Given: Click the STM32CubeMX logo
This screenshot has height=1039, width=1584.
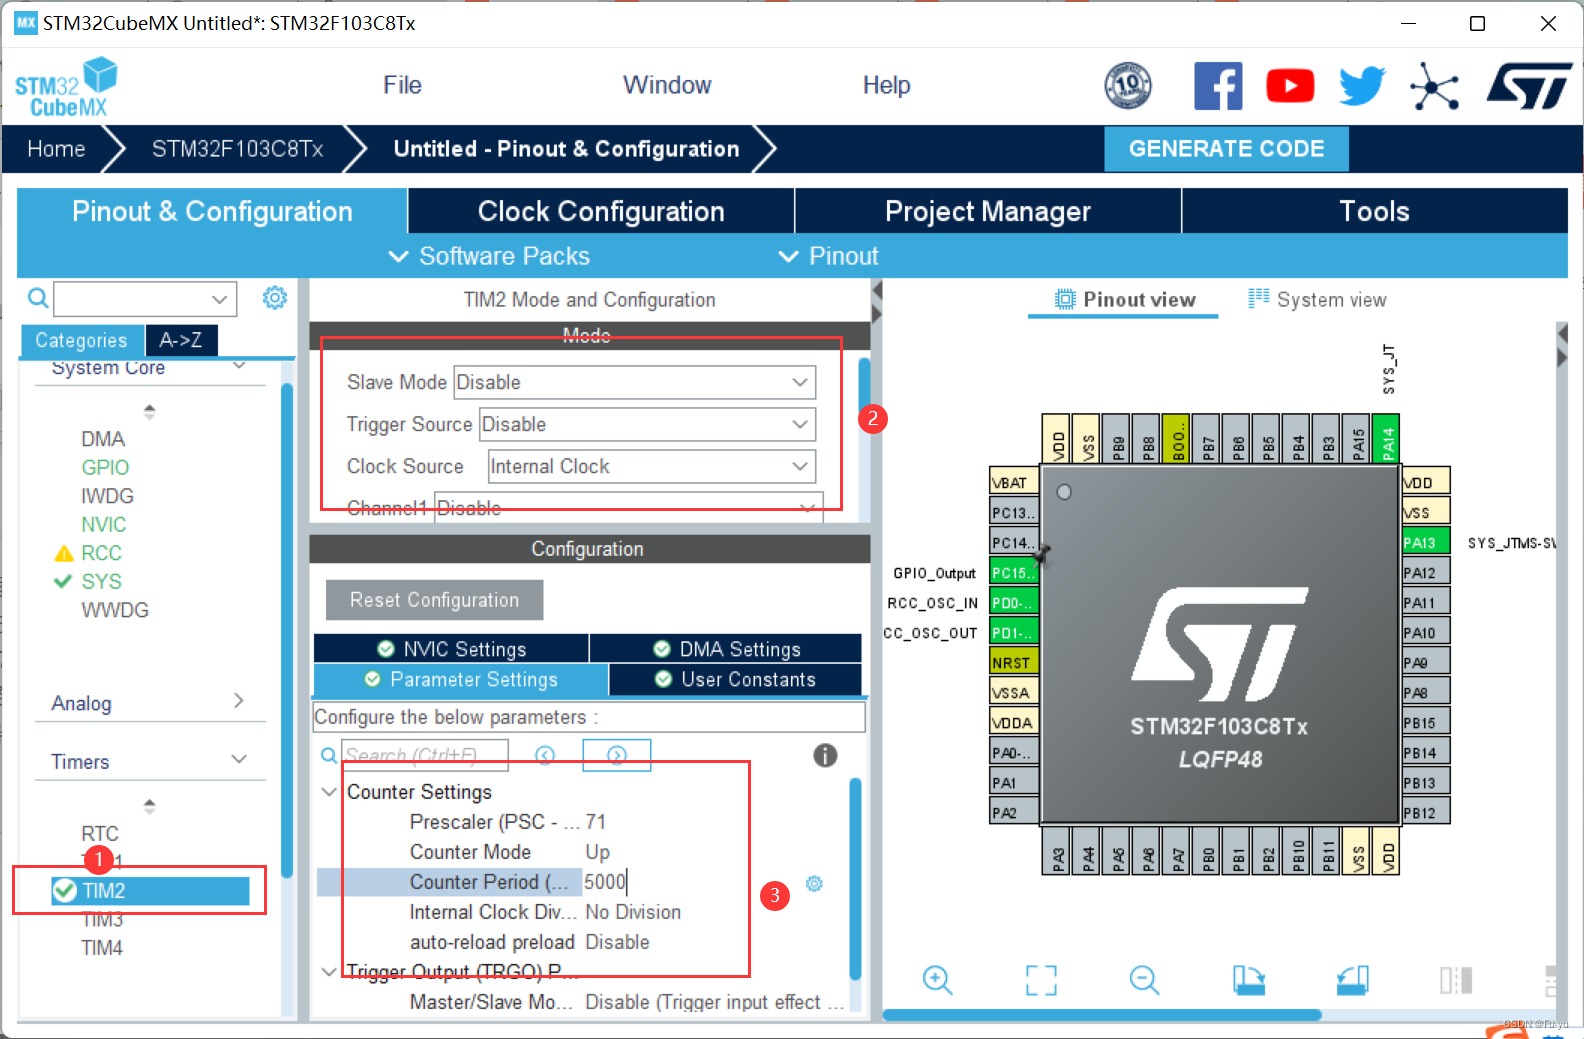Looking at the screenshot, I should pos(66,88).
